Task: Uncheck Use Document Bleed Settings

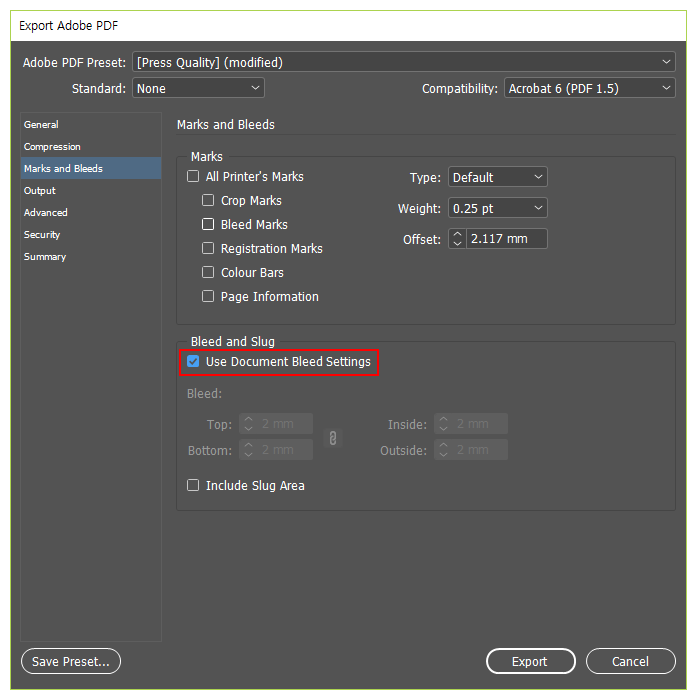Action: [193, 361]
